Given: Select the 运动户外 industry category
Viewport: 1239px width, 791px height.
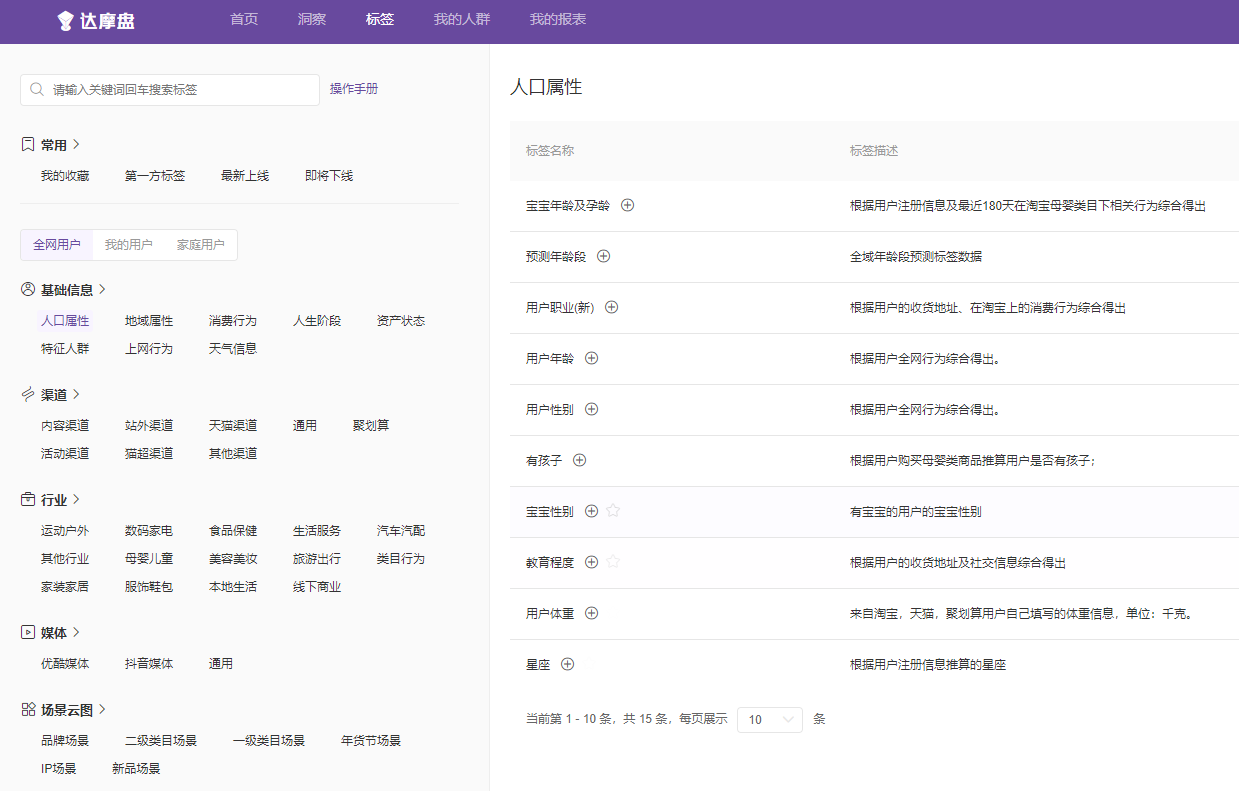Looking at the screenshot, I should click(65, 531).
